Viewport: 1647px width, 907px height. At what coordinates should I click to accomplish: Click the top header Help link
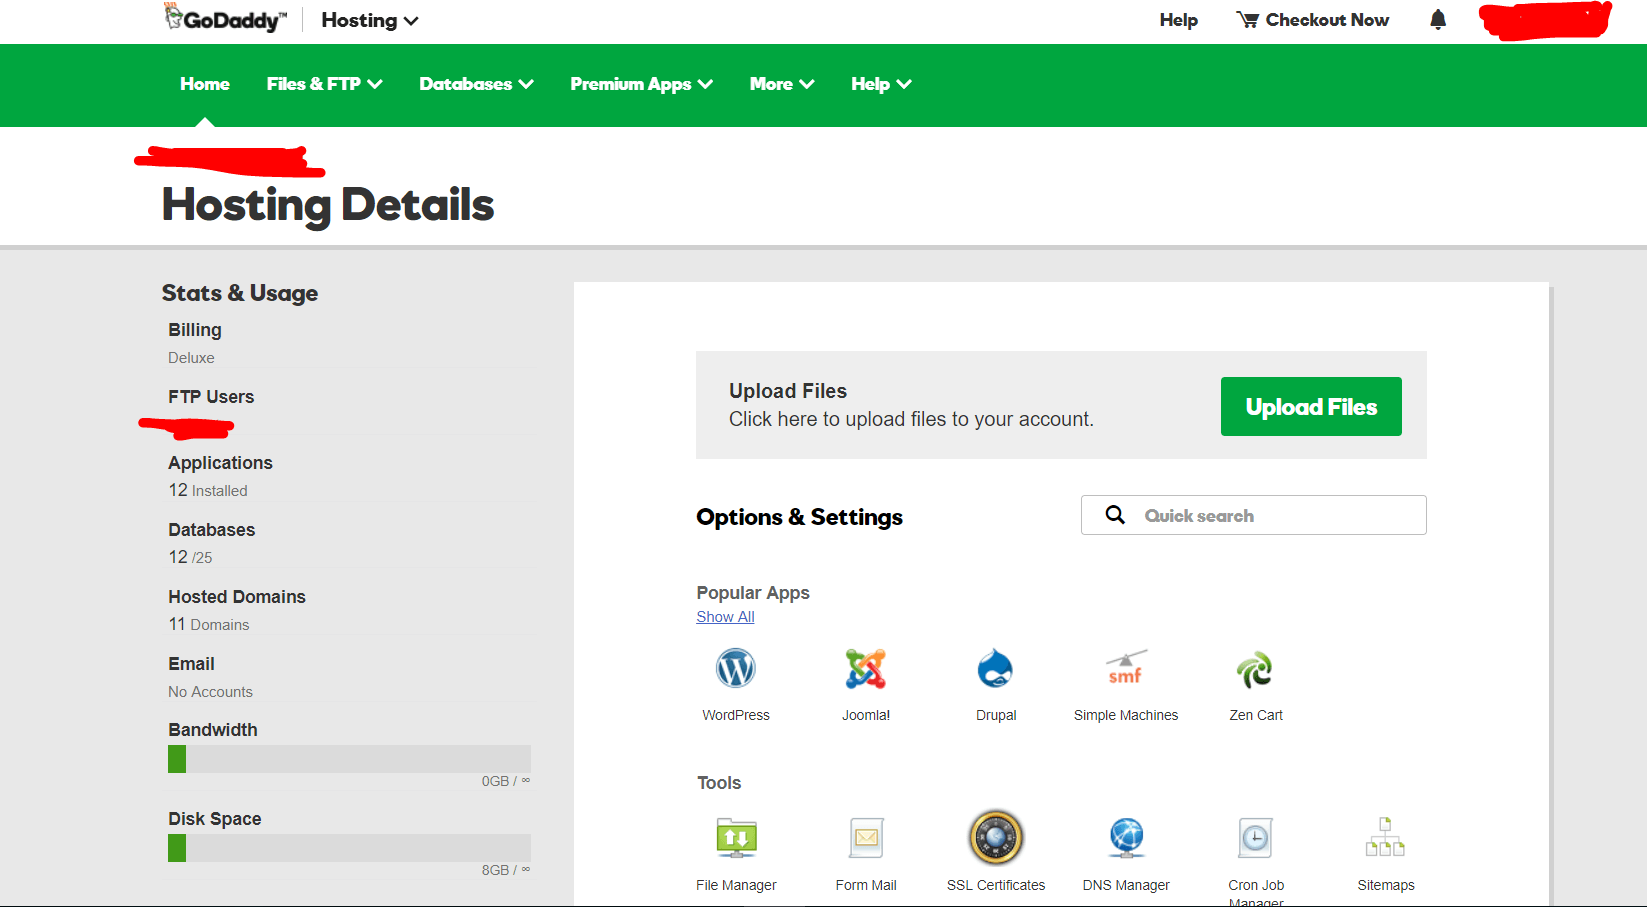[1178, 20]
